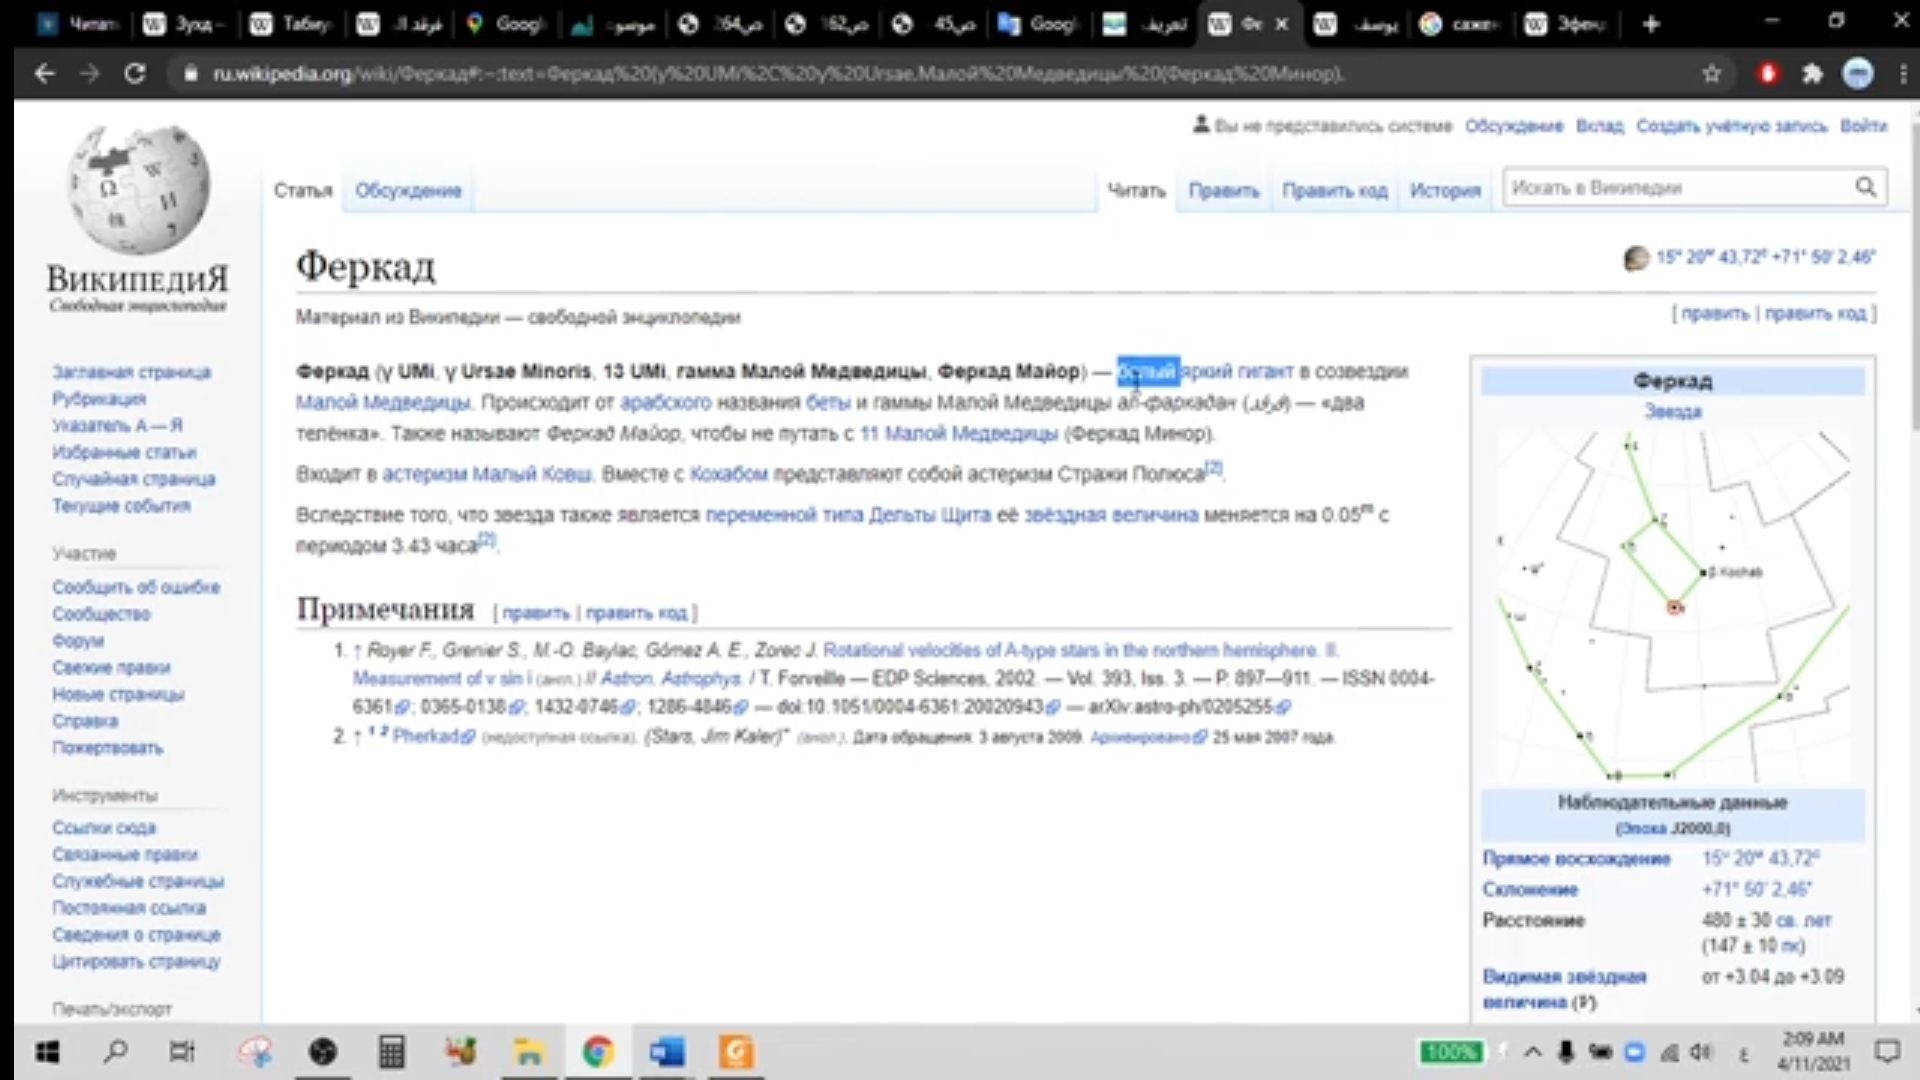
Task: Open the Кохабом link in article
Action: pos(728,474)
